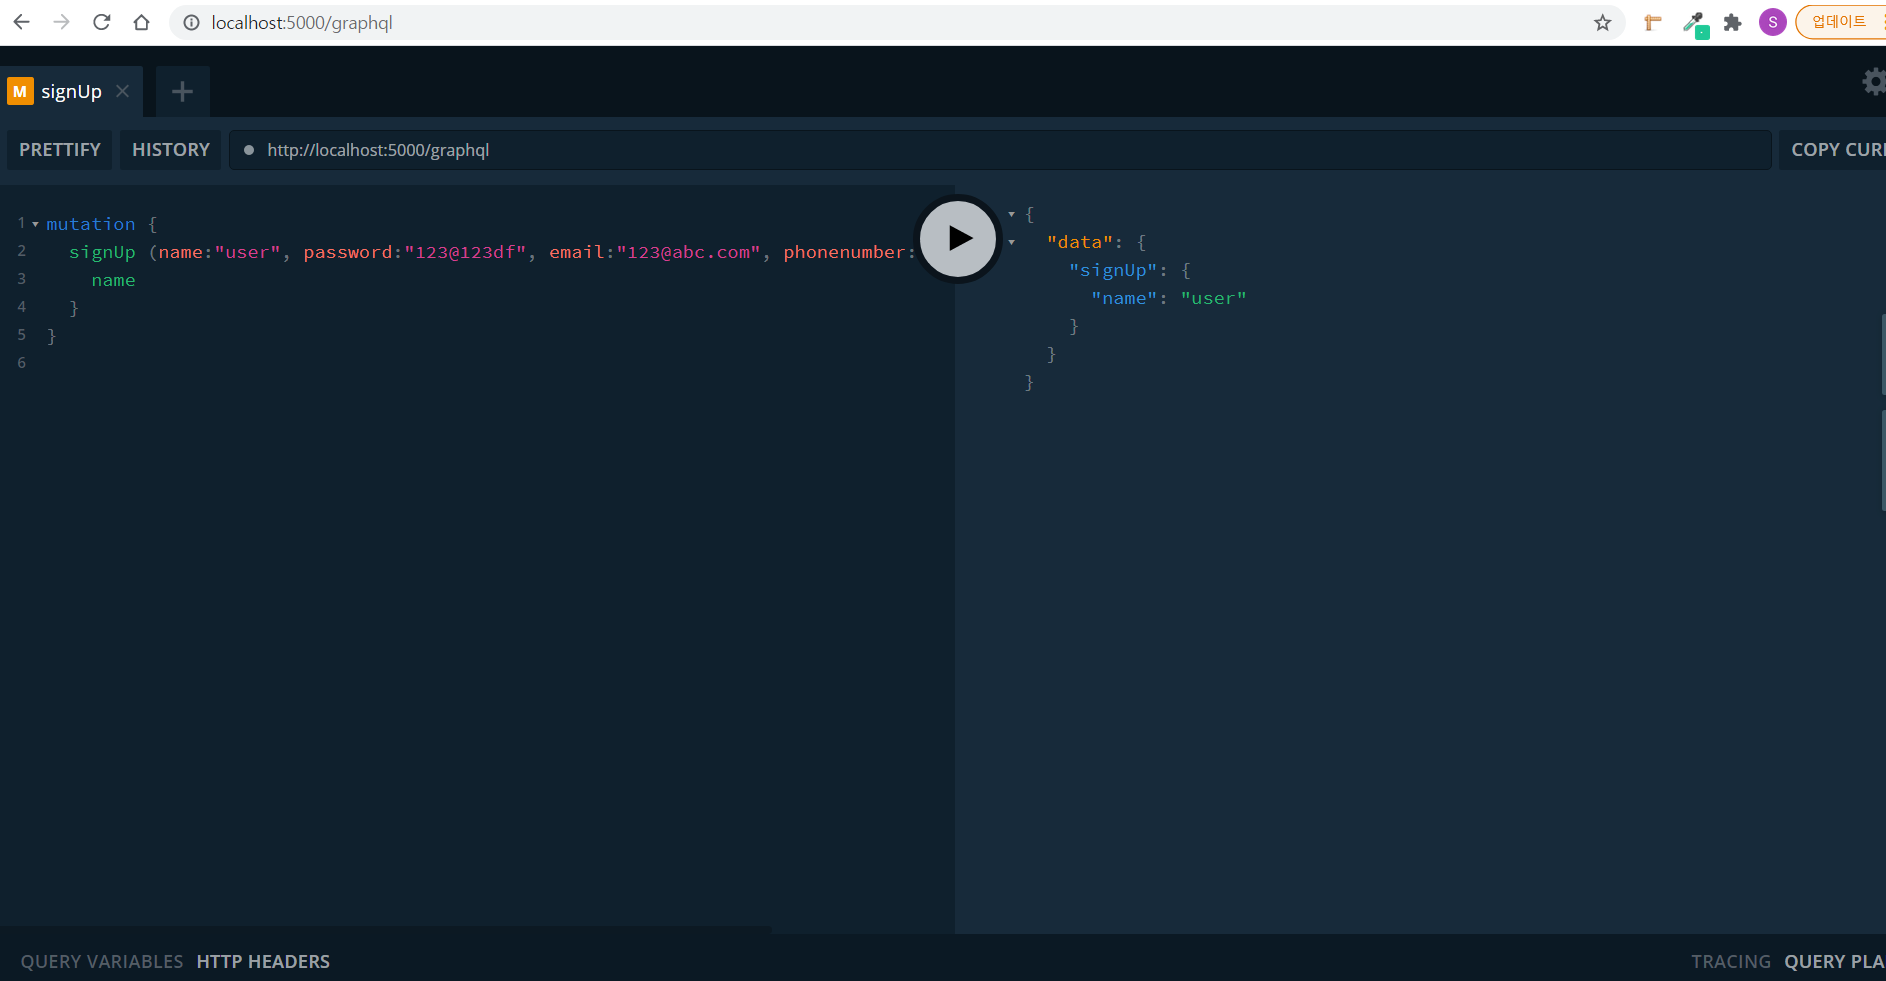Collapse the mutation block fold arrow
The width and height of the screenshot is (1886, 981).
click(36, 224)
